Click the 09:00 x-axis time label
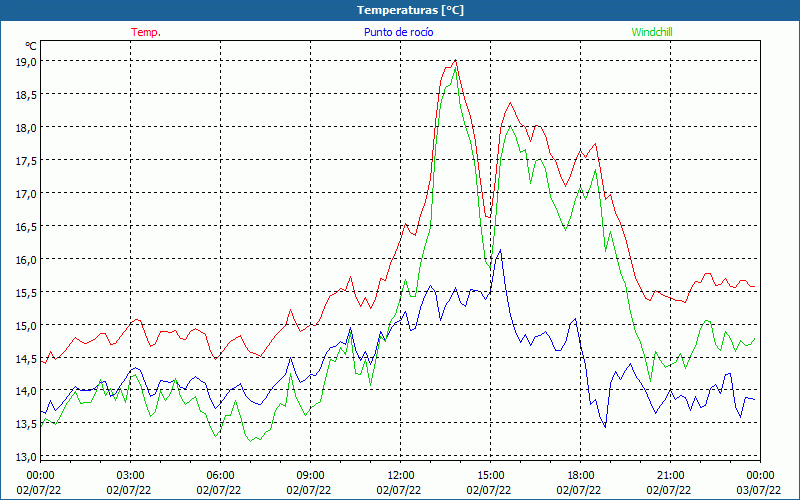 click(310, 476)
